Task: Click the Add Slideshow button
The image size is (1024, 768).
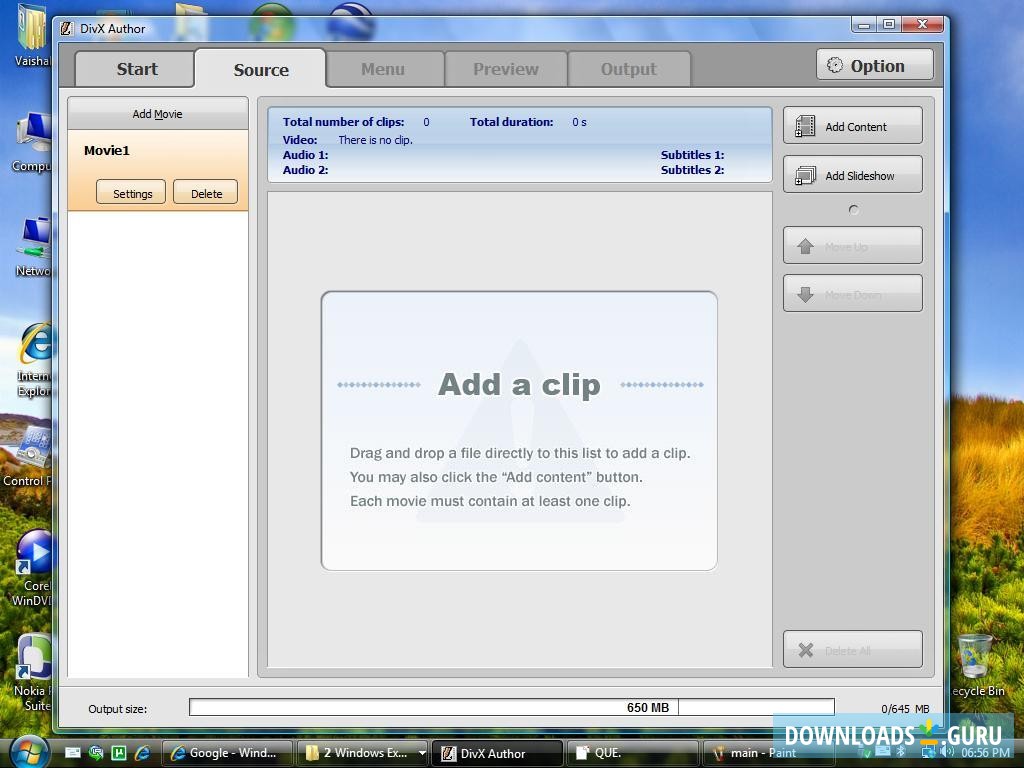Action: tap(853, 174)
